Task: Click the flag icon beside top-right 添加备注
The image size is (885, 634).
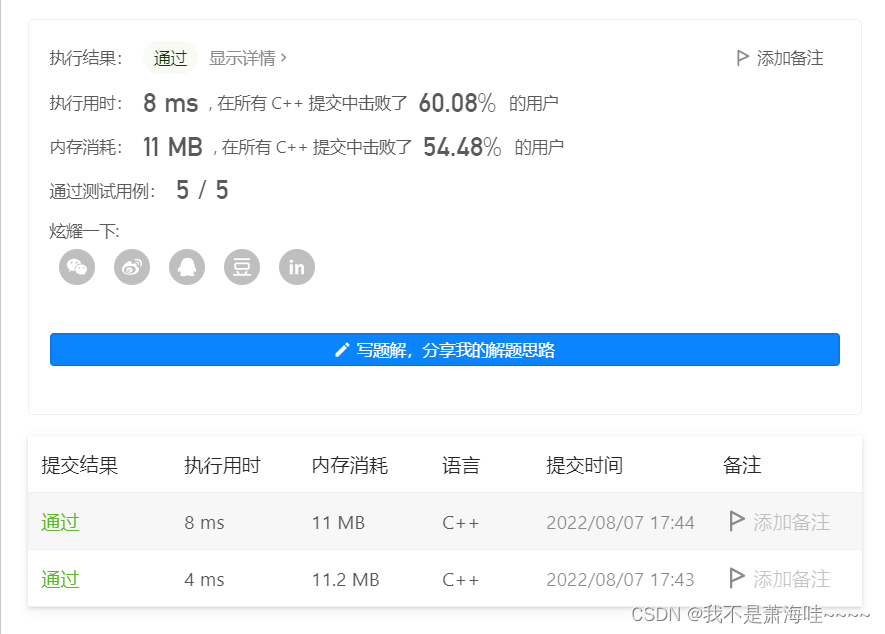Action: coord(744,58)
